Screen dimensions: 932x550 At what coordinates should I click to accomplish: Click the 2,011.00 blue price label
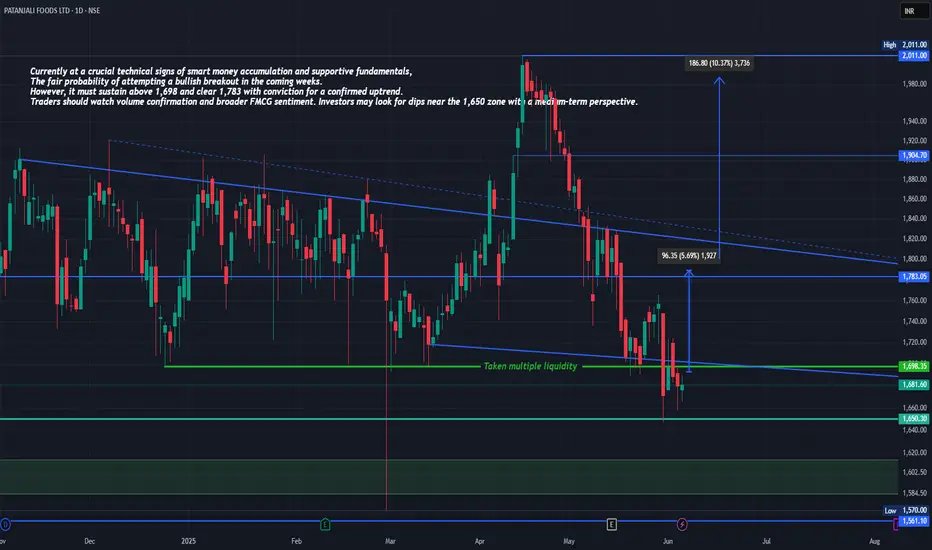(x=914, y=55)
